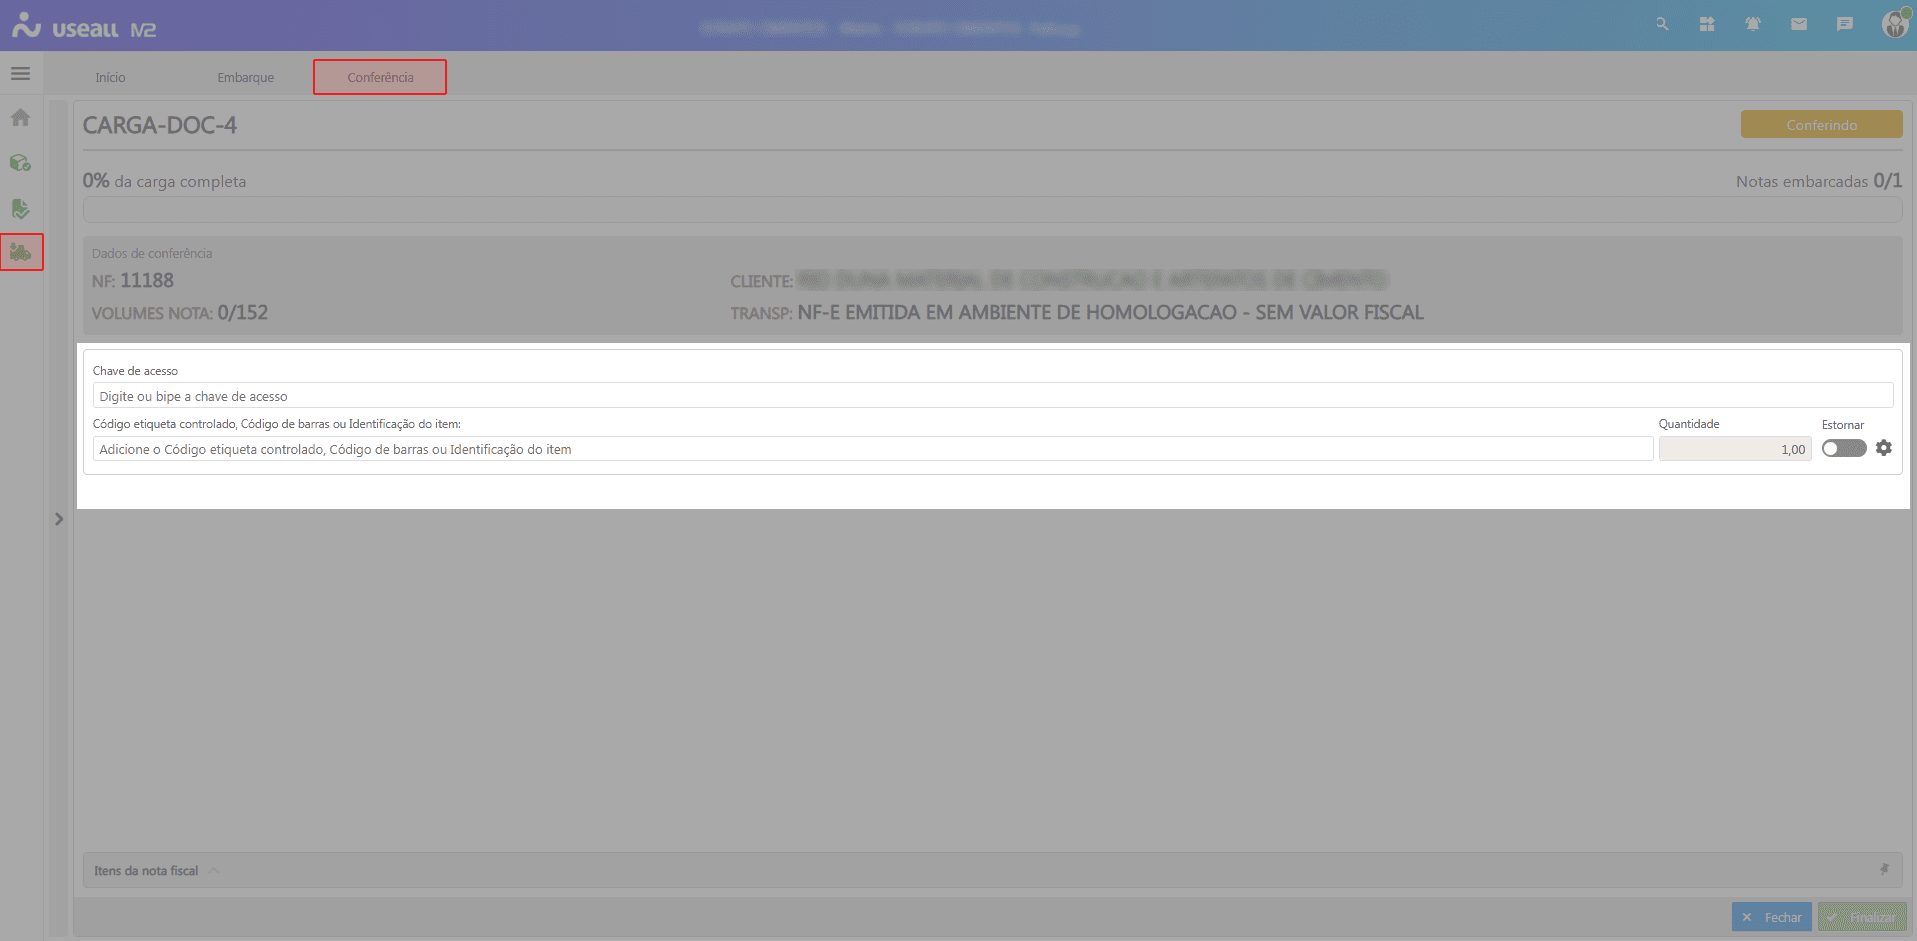1917x941 pixels.
Task: Open the notifications bell
Action: point(1753,24)
